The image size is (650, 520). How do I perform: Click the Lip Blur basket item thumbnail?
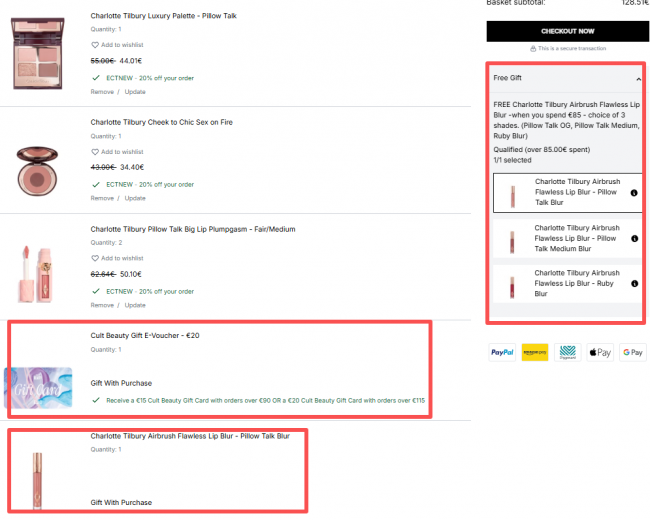click(37, 481)
